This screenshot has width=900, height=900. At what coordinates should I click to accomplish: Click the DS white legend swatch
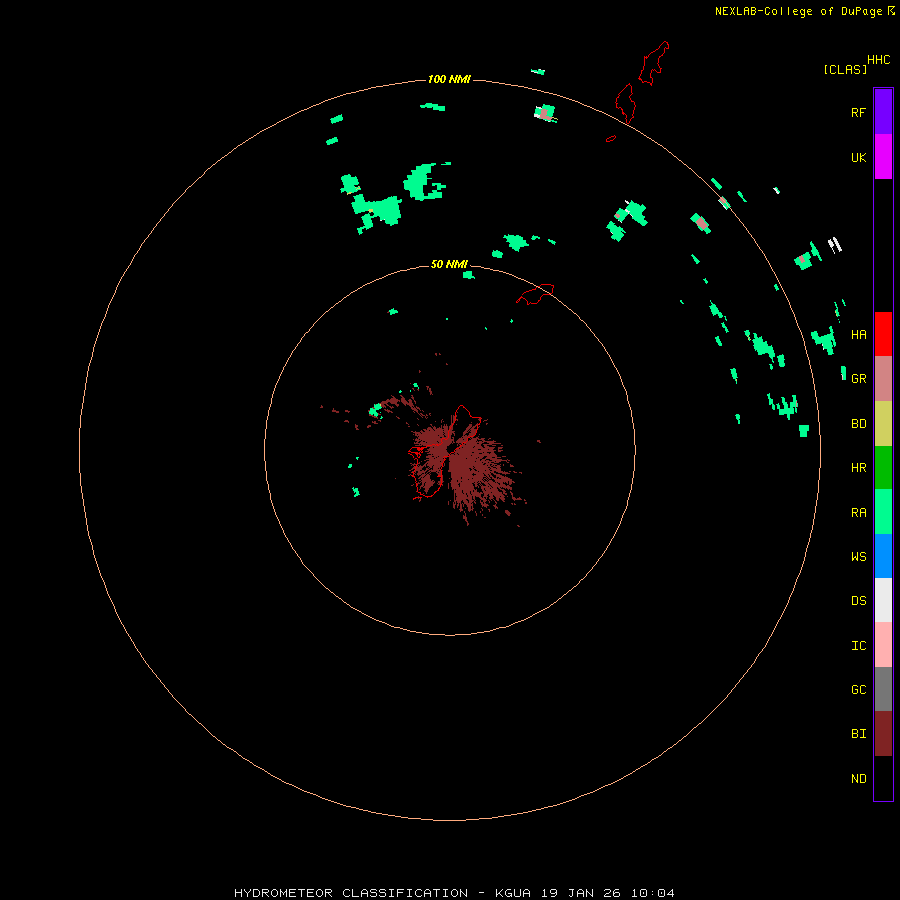coord(883,600)
